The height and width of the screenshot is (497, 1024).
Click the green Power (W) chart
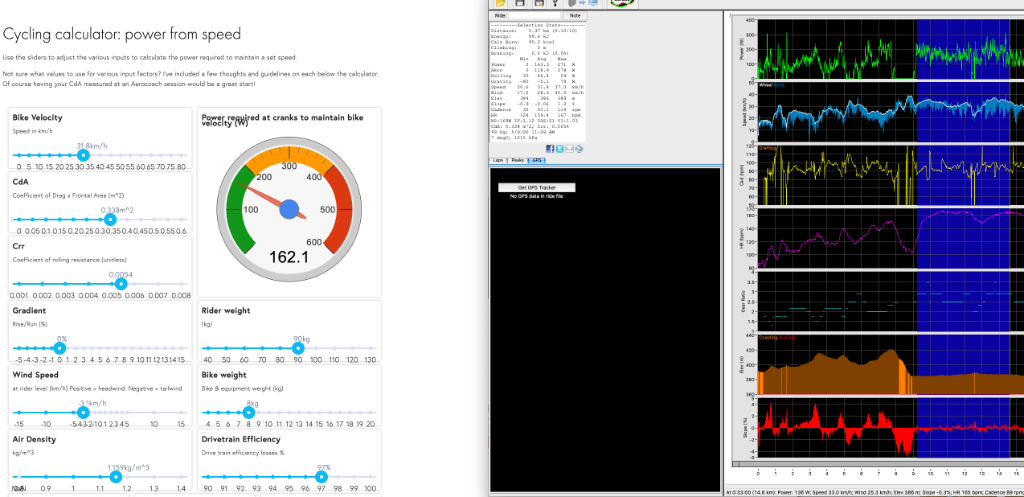(889, 49)
